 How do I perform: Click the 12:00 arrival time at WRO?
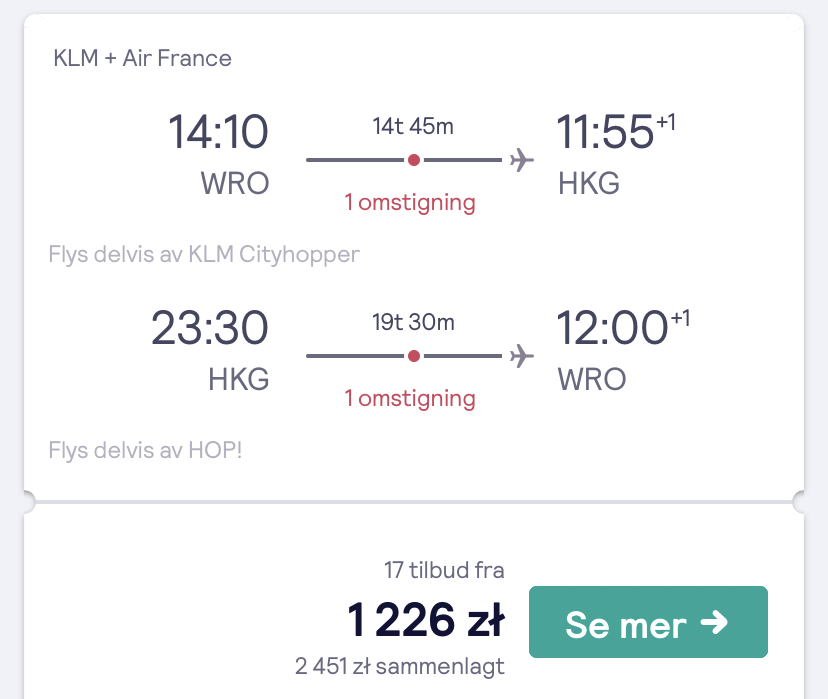coord(612,327)
